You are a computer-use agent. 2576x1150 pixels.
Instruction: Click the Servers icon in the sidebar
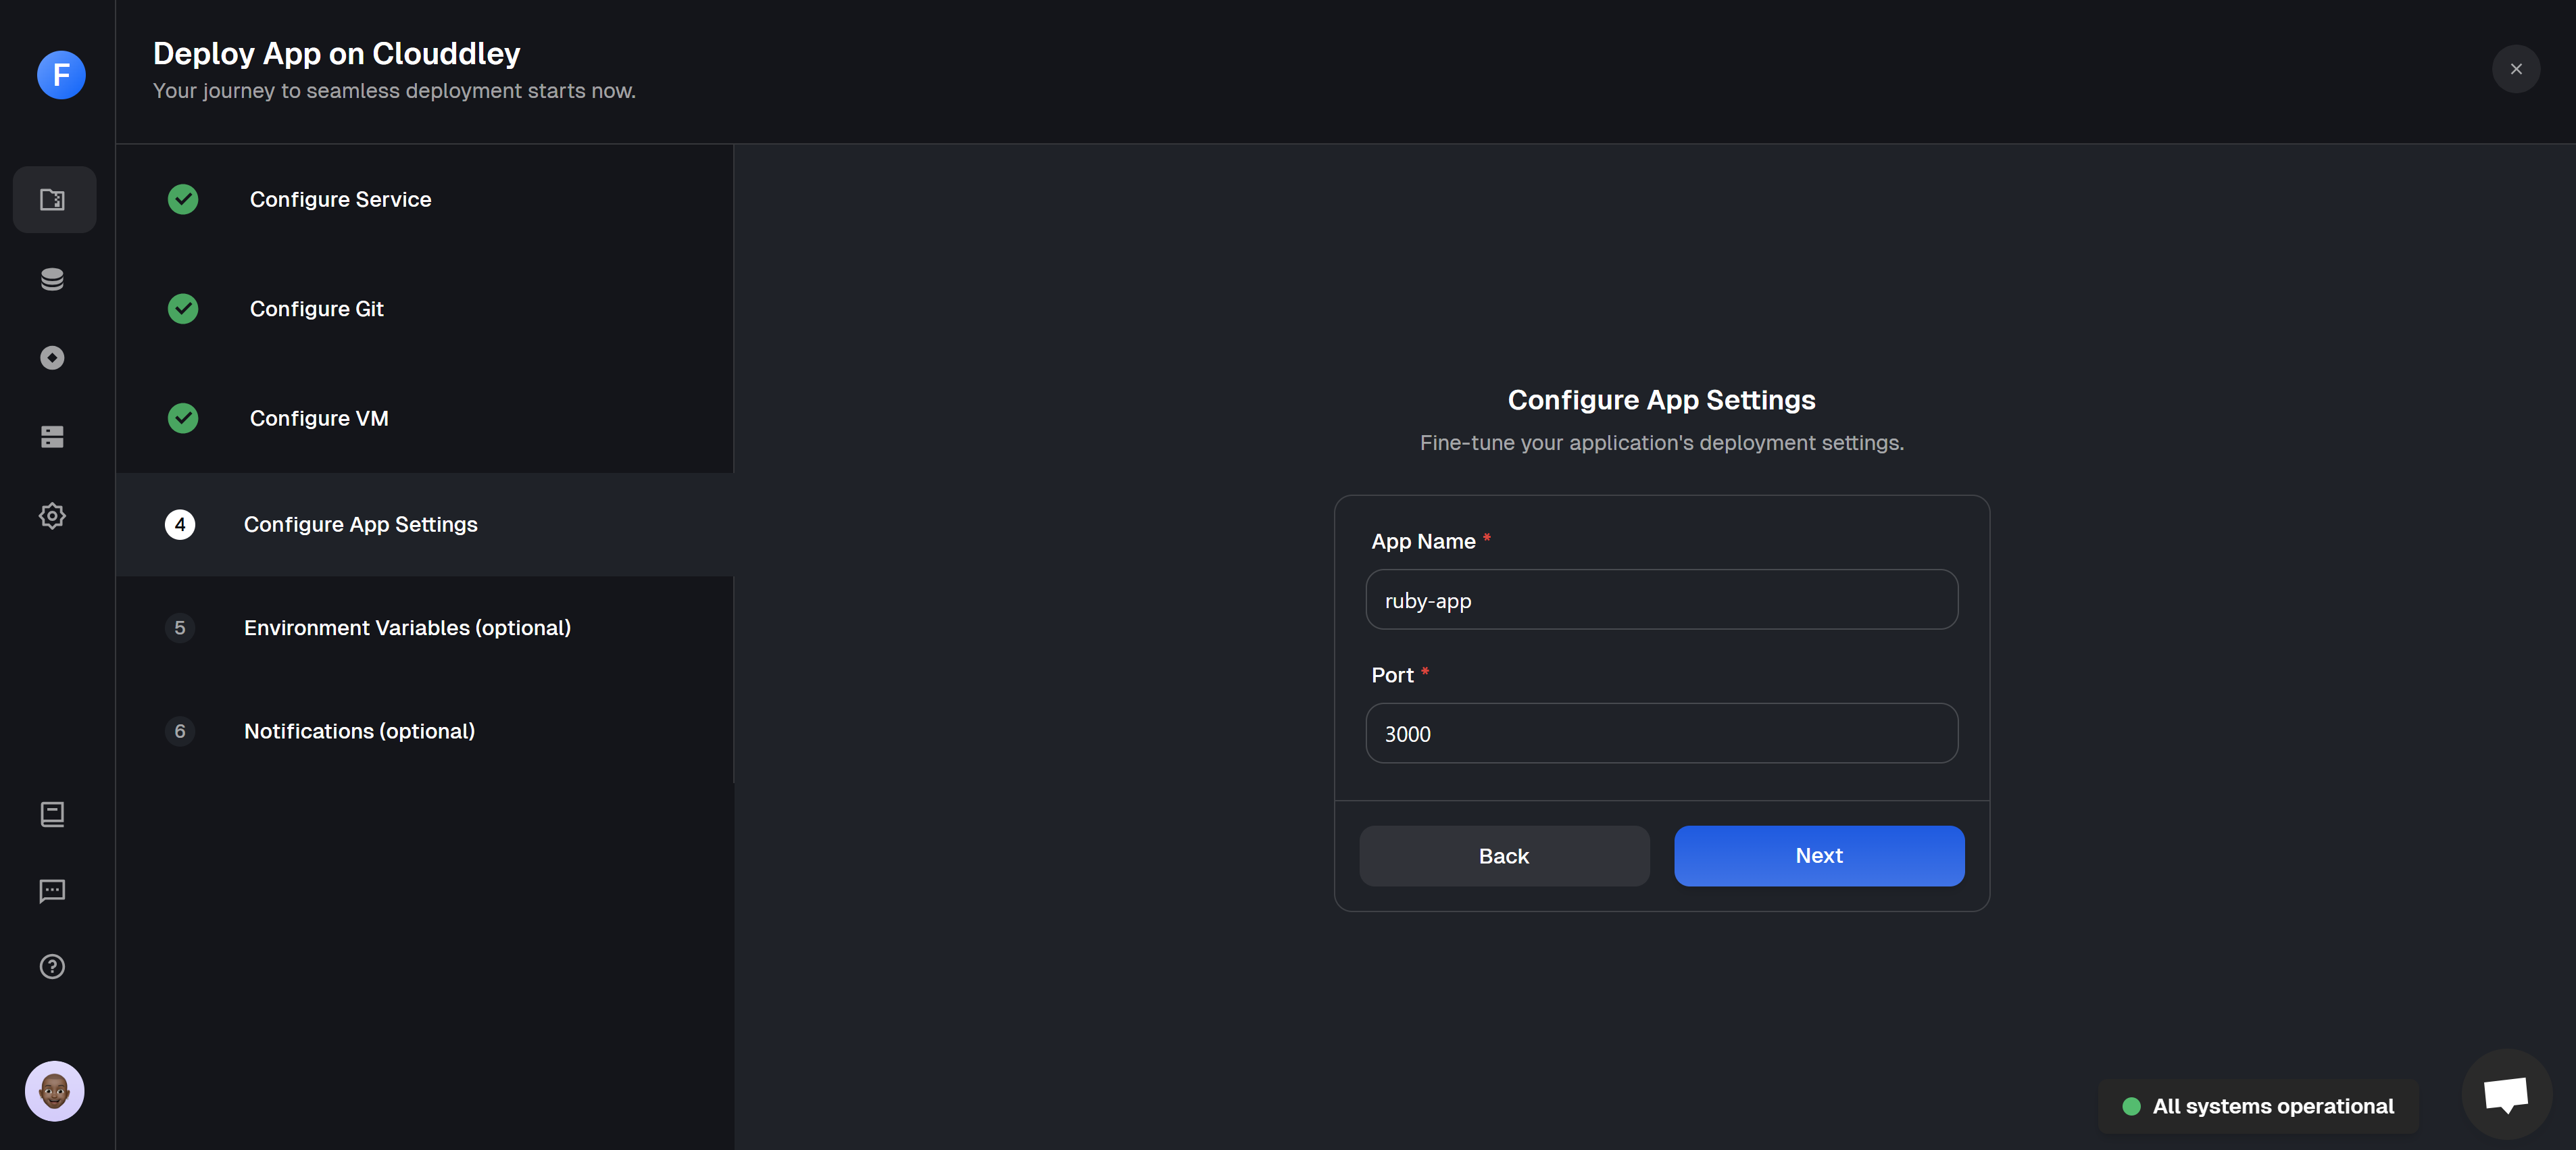coord(51,437)
